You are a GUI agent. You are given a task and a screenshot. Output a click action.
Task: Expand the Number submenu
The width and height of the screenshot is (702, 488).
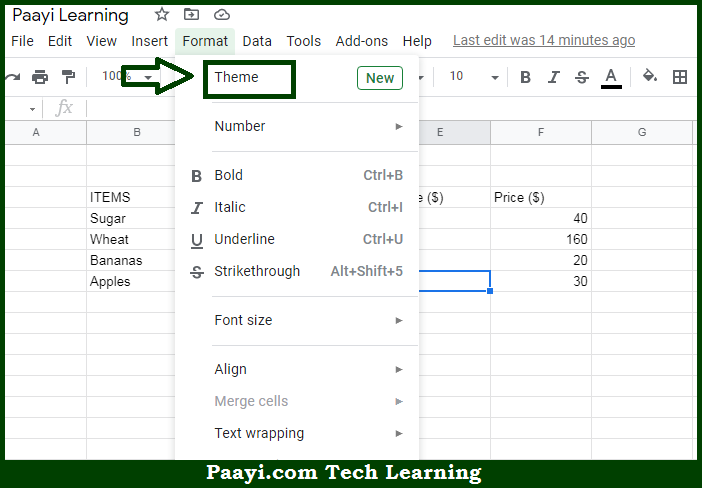(x=297, y=126)
